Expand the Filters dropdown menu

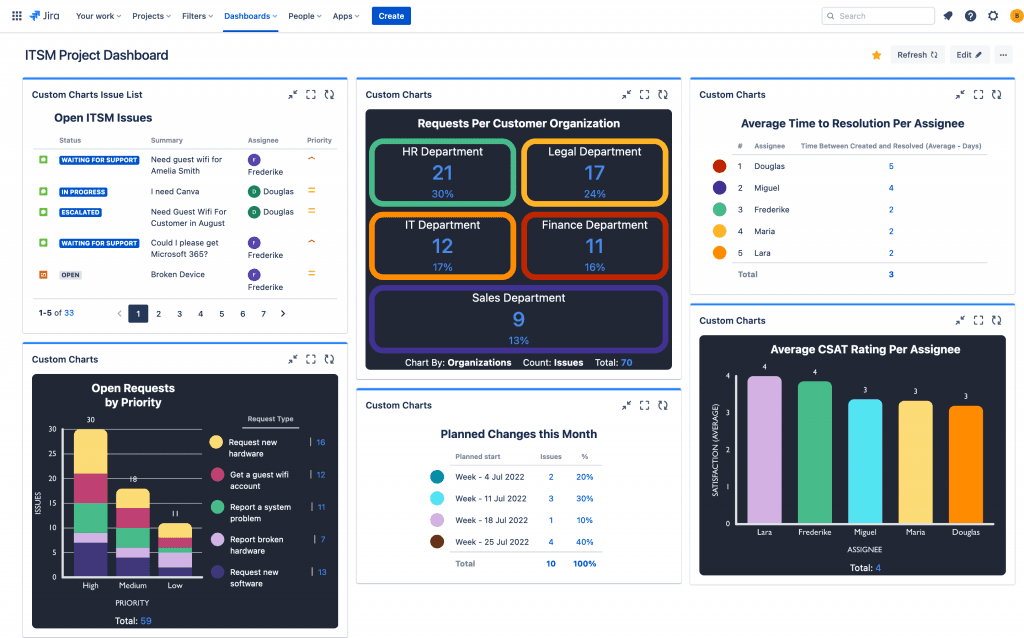pyautogui.click(x=197, y=16)
